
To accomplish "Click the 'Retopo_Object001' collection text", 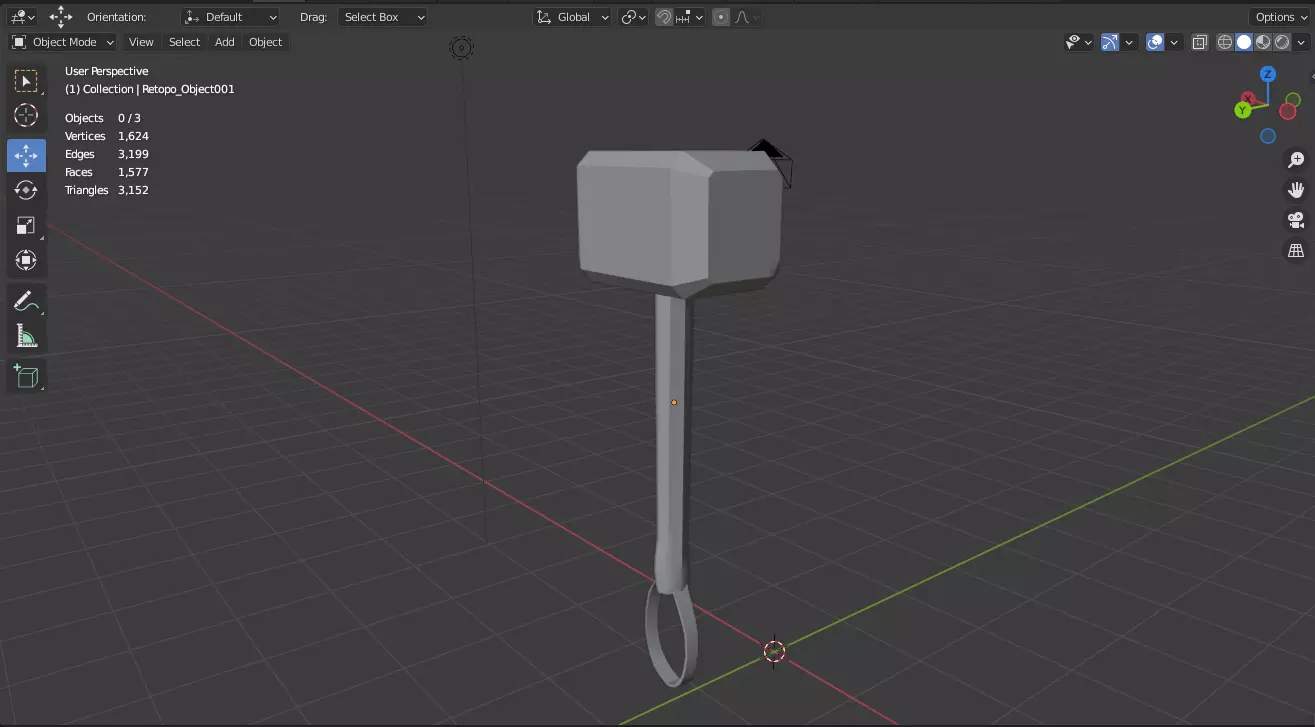I will pyautogui.click(x=188, y=89).
